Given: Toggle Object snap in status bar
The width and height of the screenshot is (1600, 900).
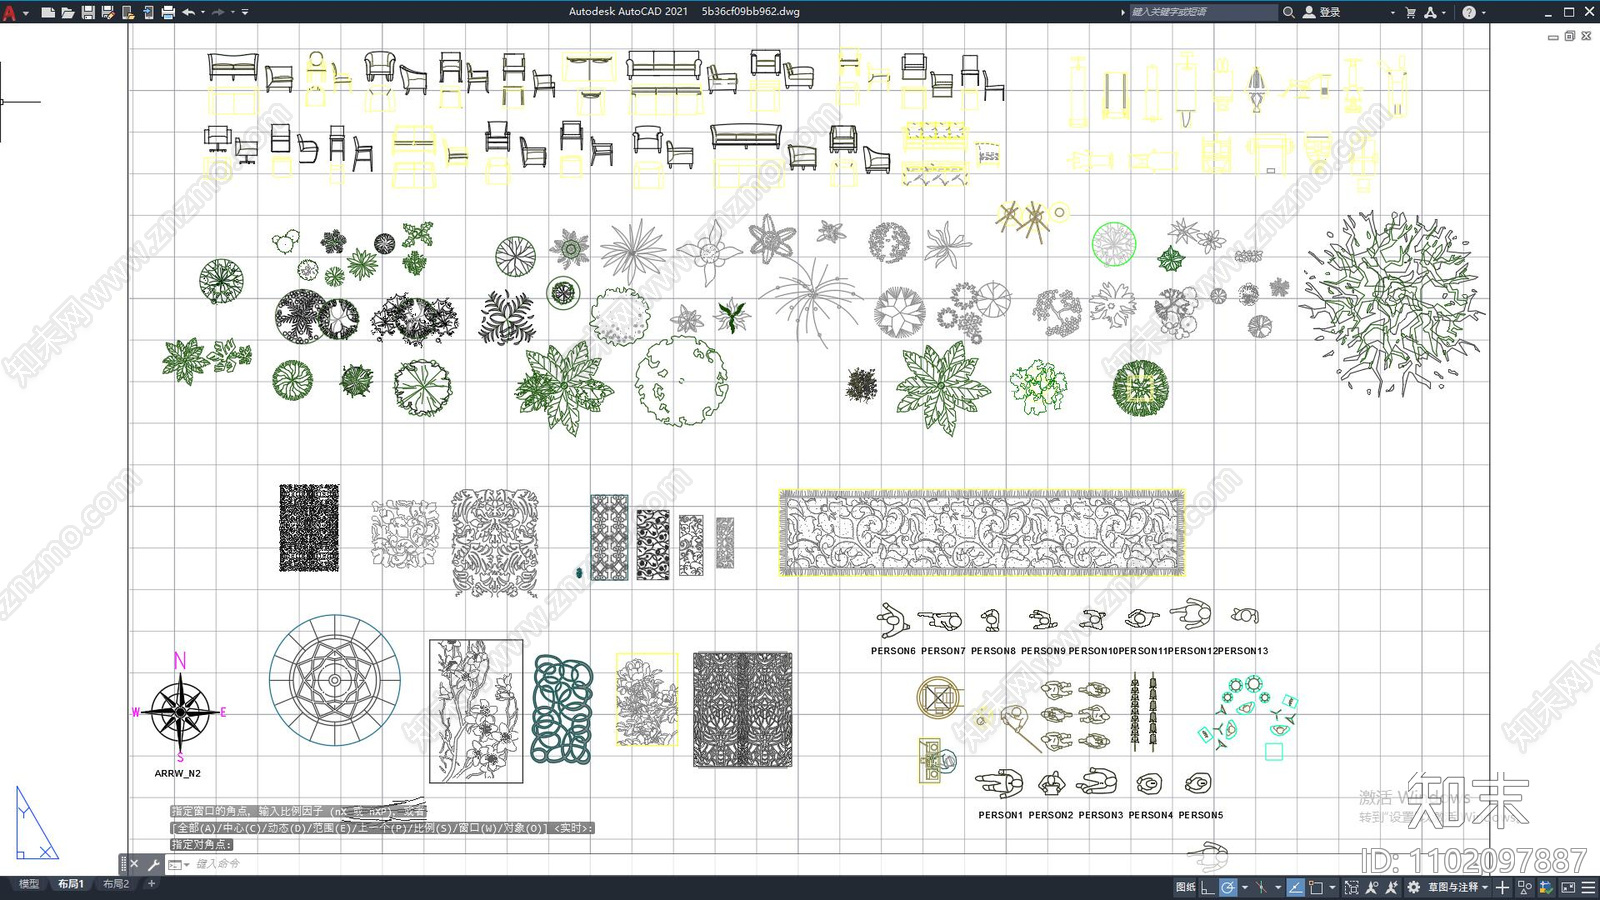Looking at the screenshot, I should pyautogui.click(x=1316, y=887).
